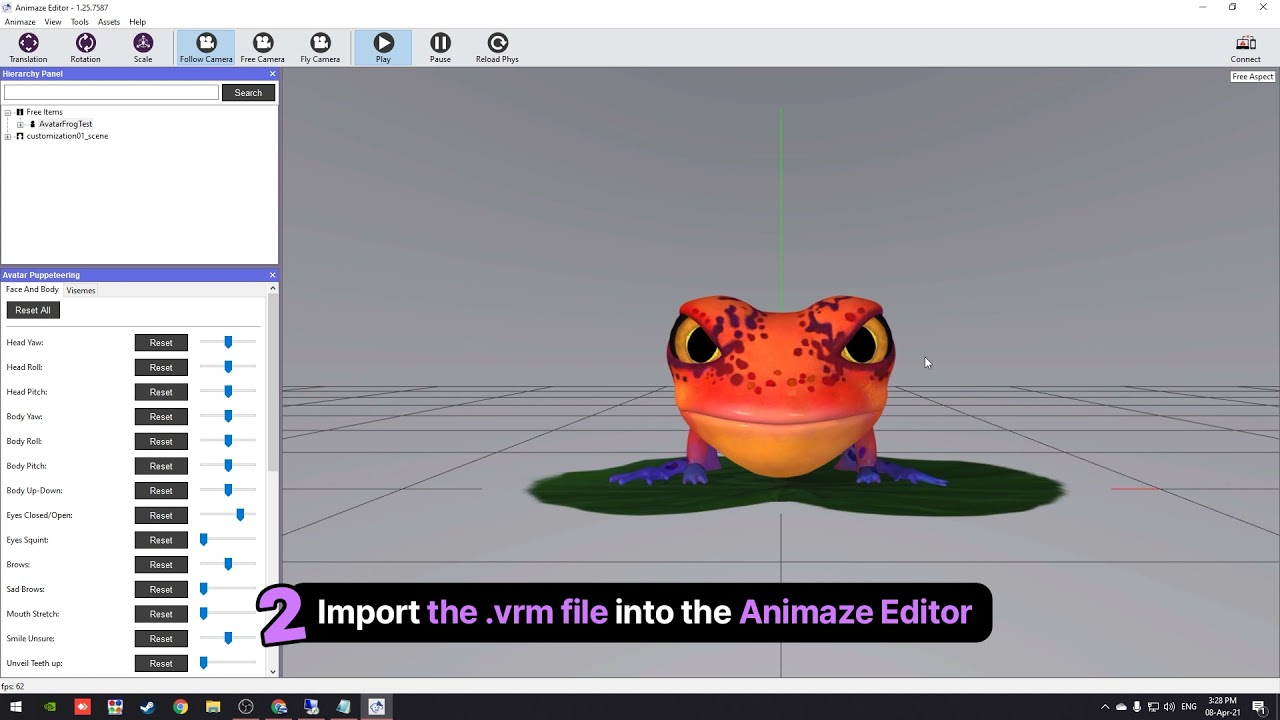Select the Translation tool
Screen dimensions: 1280x720
tap(28, 48)
